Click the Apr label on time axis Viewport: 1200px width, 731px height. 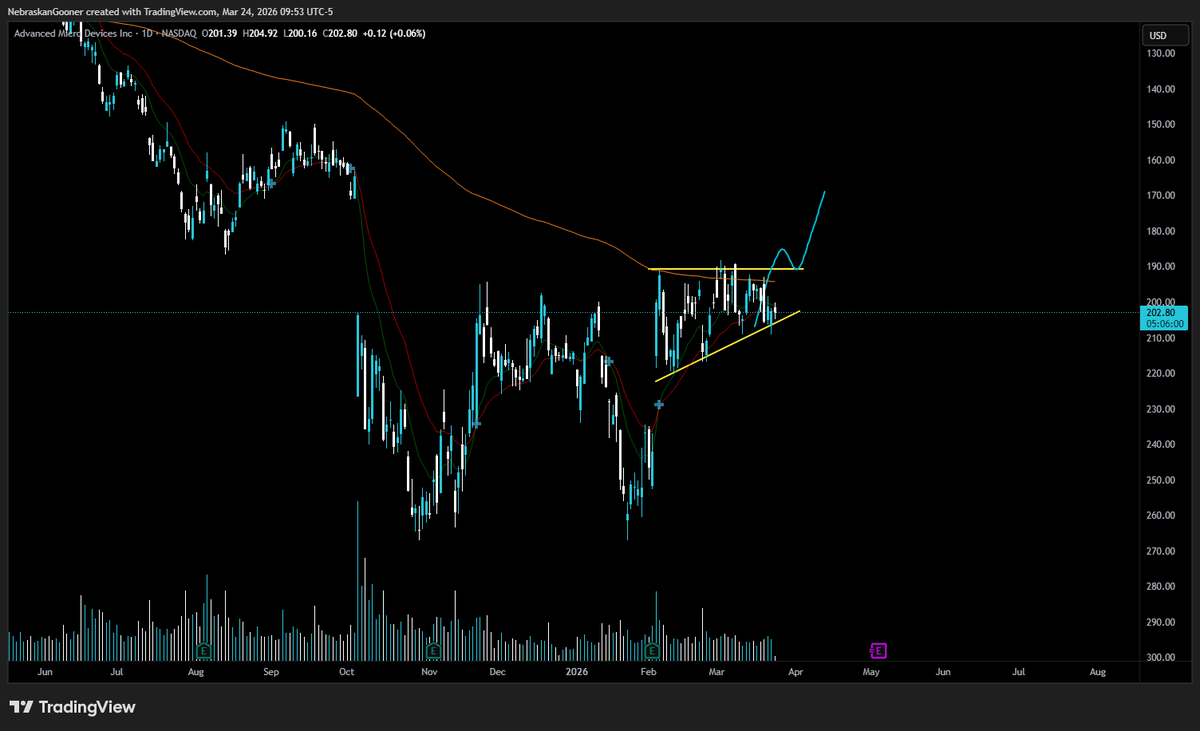click(795, 673)
